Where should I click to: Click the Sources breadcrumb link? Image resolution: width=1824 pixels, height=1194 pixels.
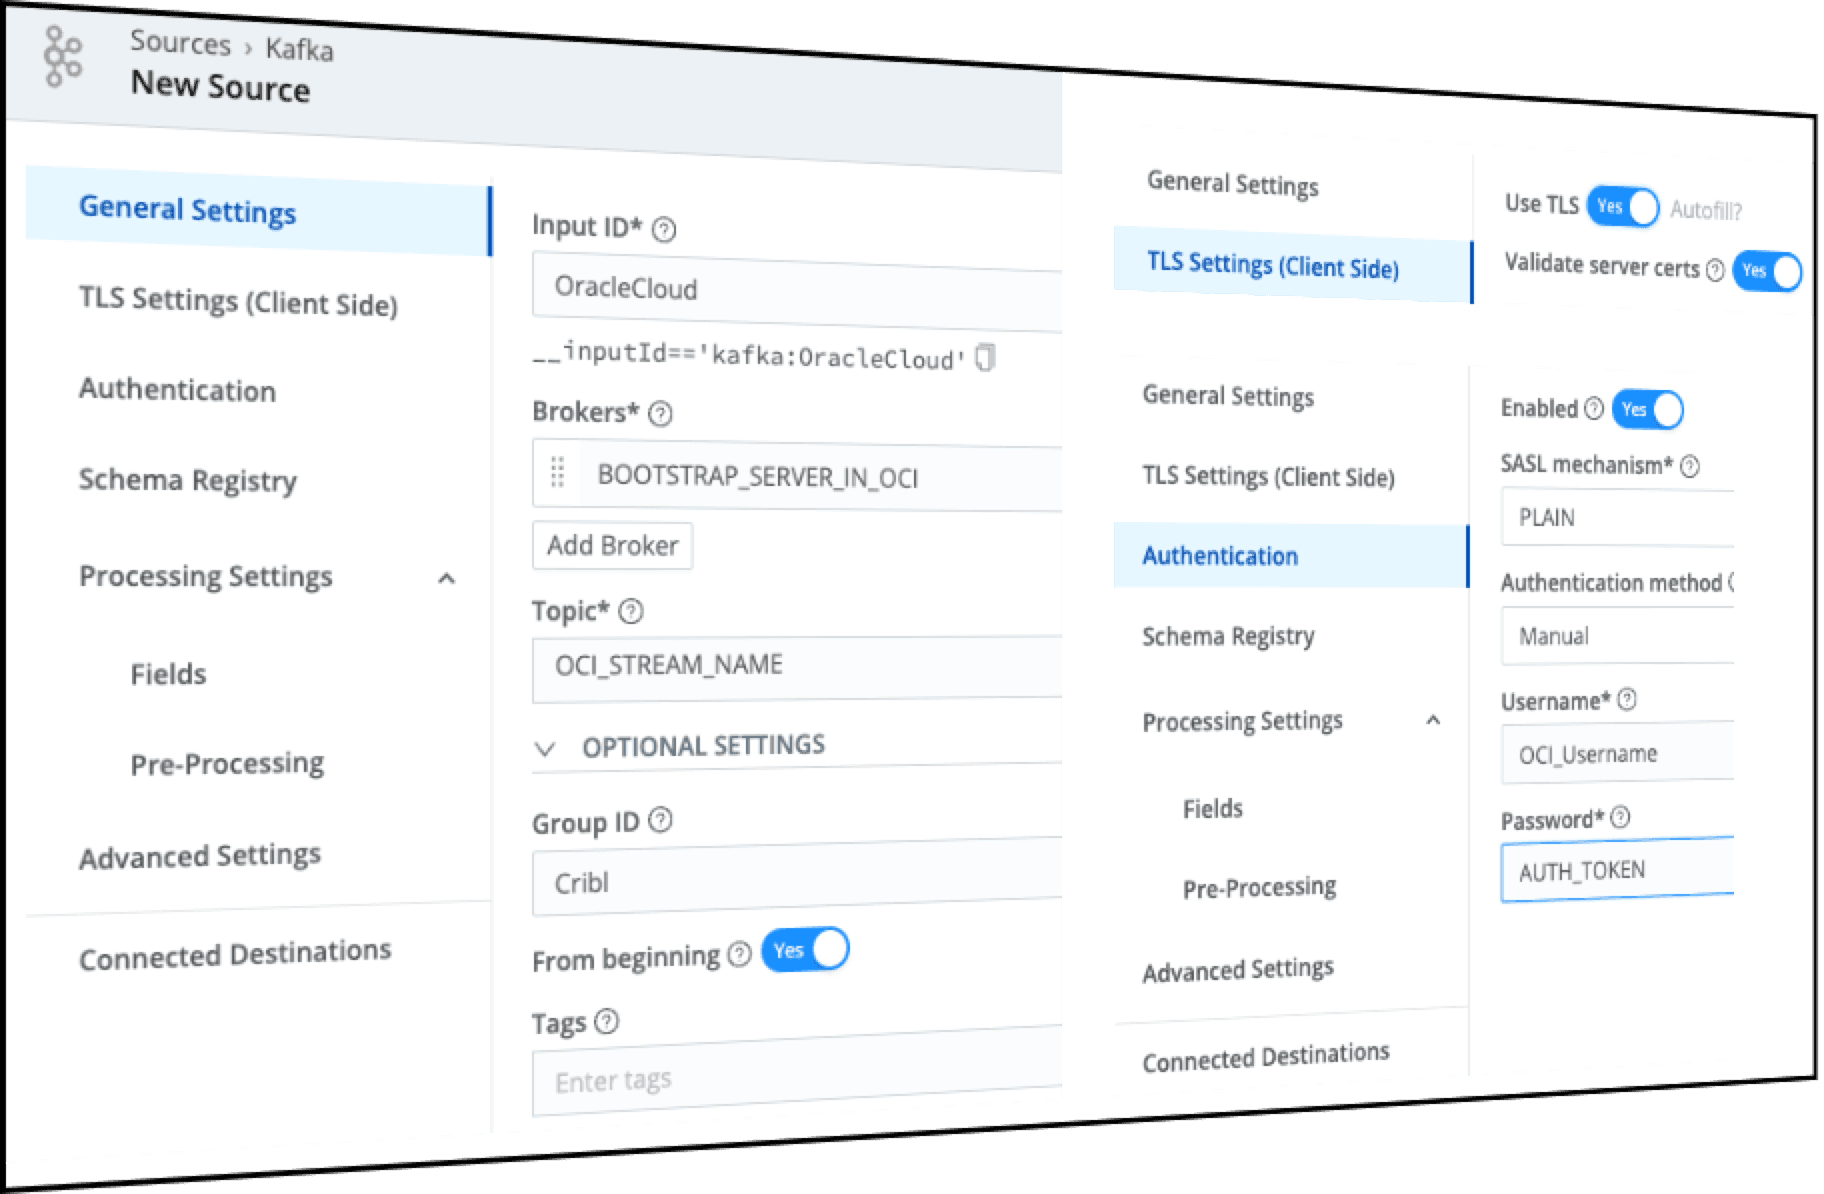point(180,43)
